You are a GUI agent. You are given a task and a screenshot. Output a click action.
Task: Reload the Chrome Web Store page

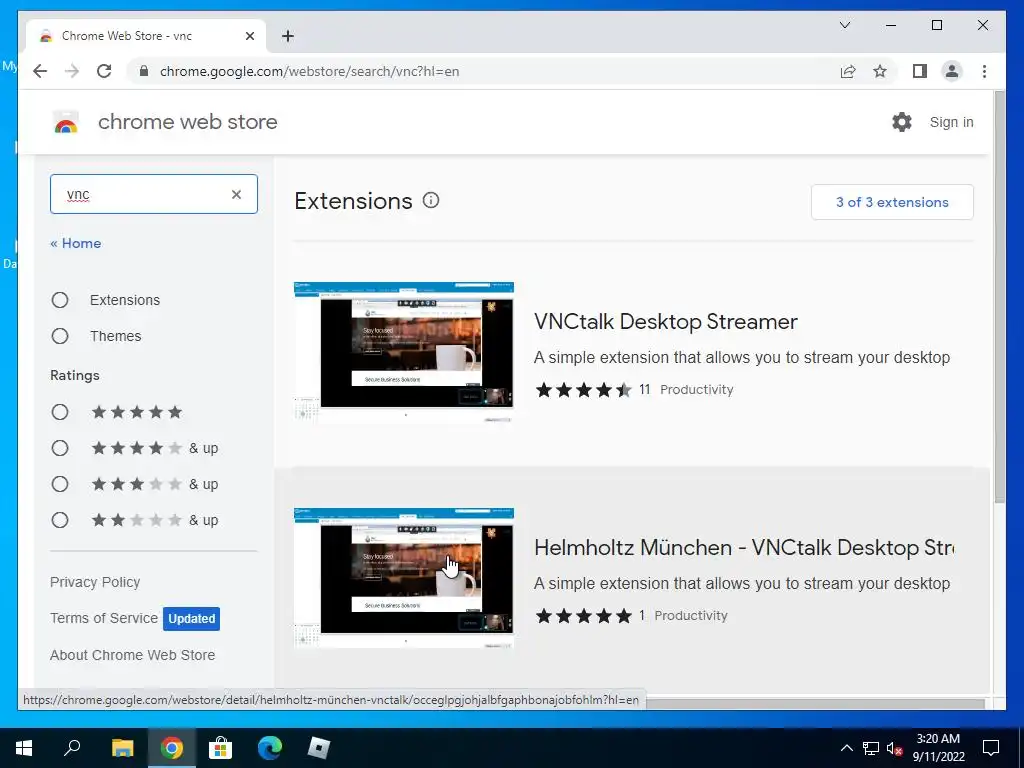tap(104, 71)
